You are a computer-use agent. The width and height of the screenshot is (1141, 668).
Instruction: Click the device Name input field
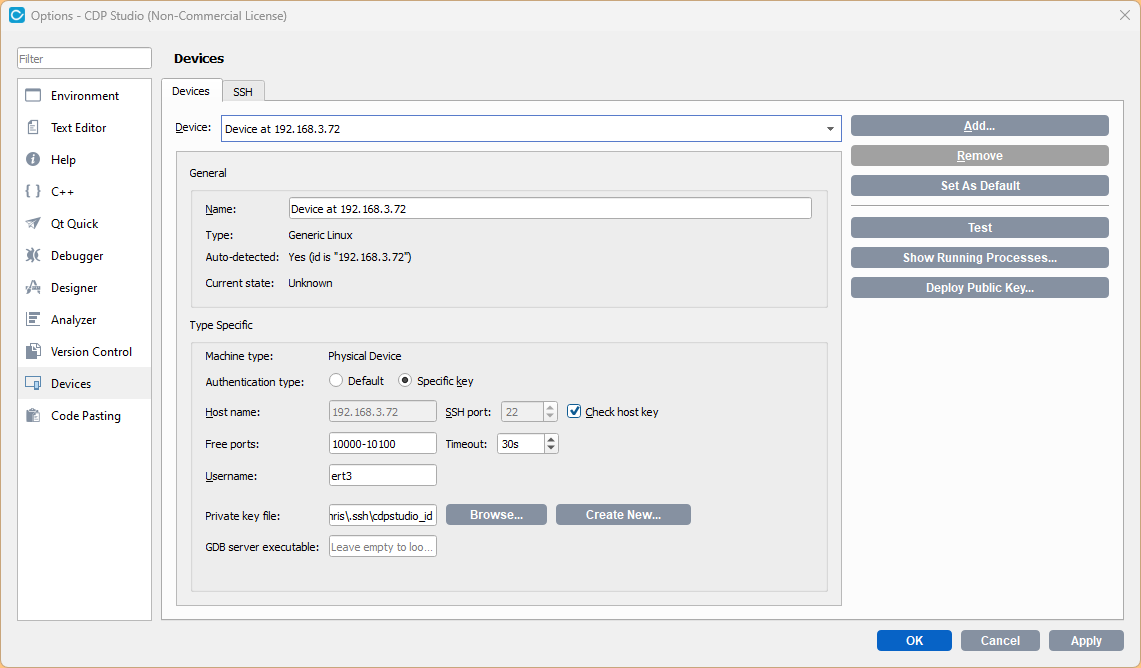pos(550,208)
